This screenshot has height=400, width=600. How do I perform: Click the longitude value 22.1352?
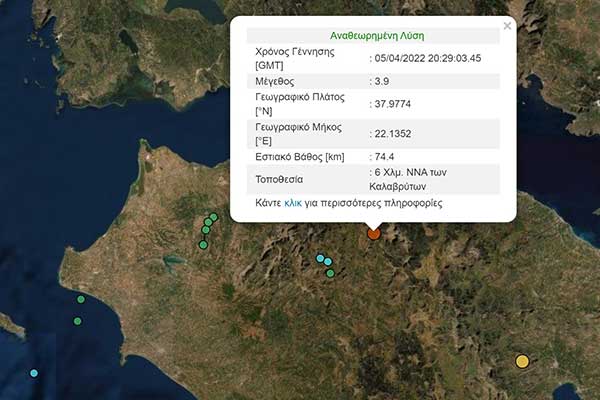[x=393, y=133]
